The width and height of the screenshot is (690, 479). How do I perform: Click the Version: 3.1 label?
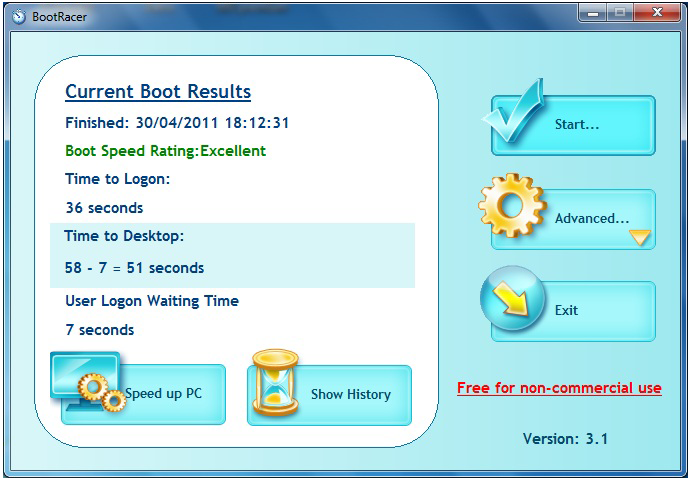tap(565, 439)
